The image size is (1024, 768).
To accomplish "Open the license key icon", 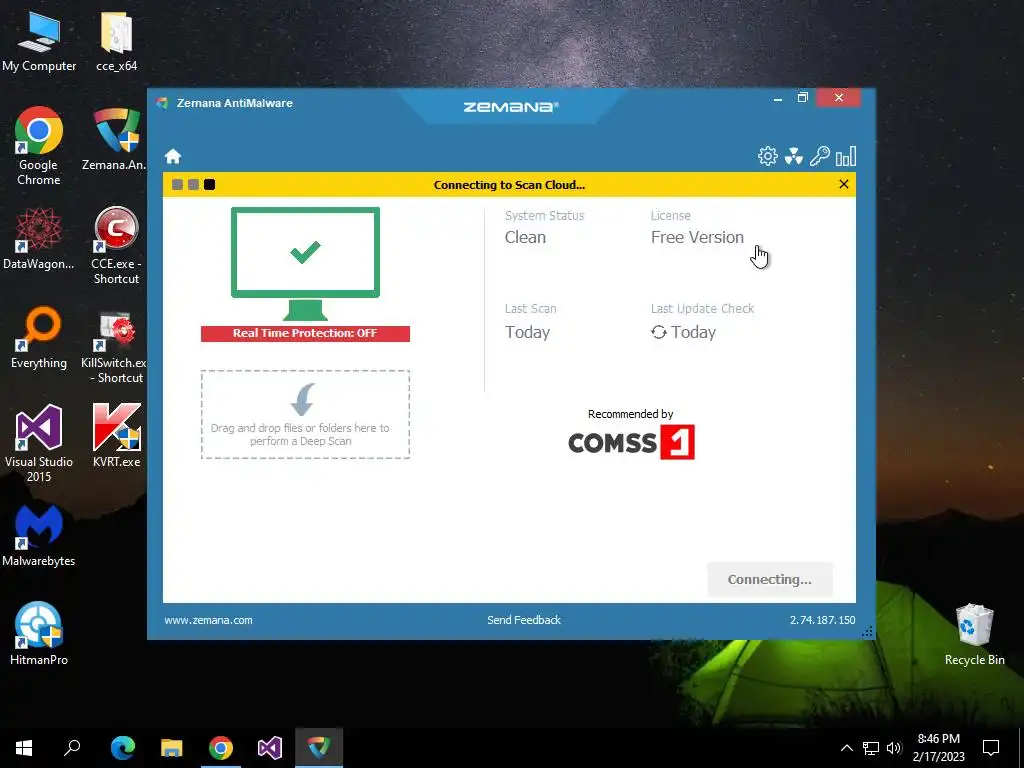I will [820, 156].
